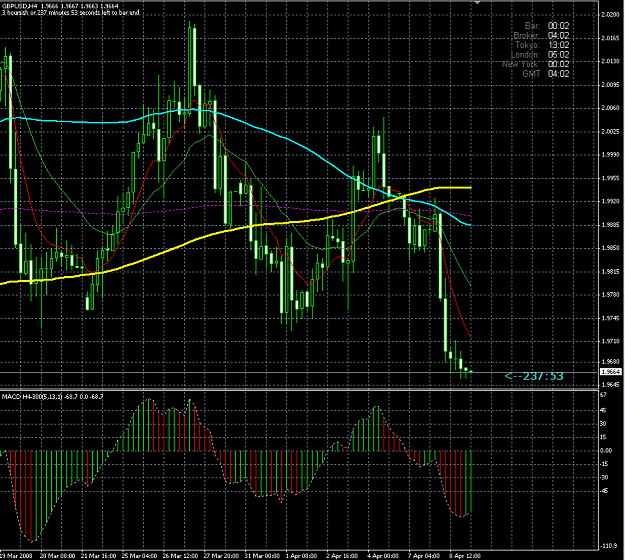The height and width of the screenshot is (560, 625).
Task: Click the GMT 04:02 clock line
Action: 546,74
